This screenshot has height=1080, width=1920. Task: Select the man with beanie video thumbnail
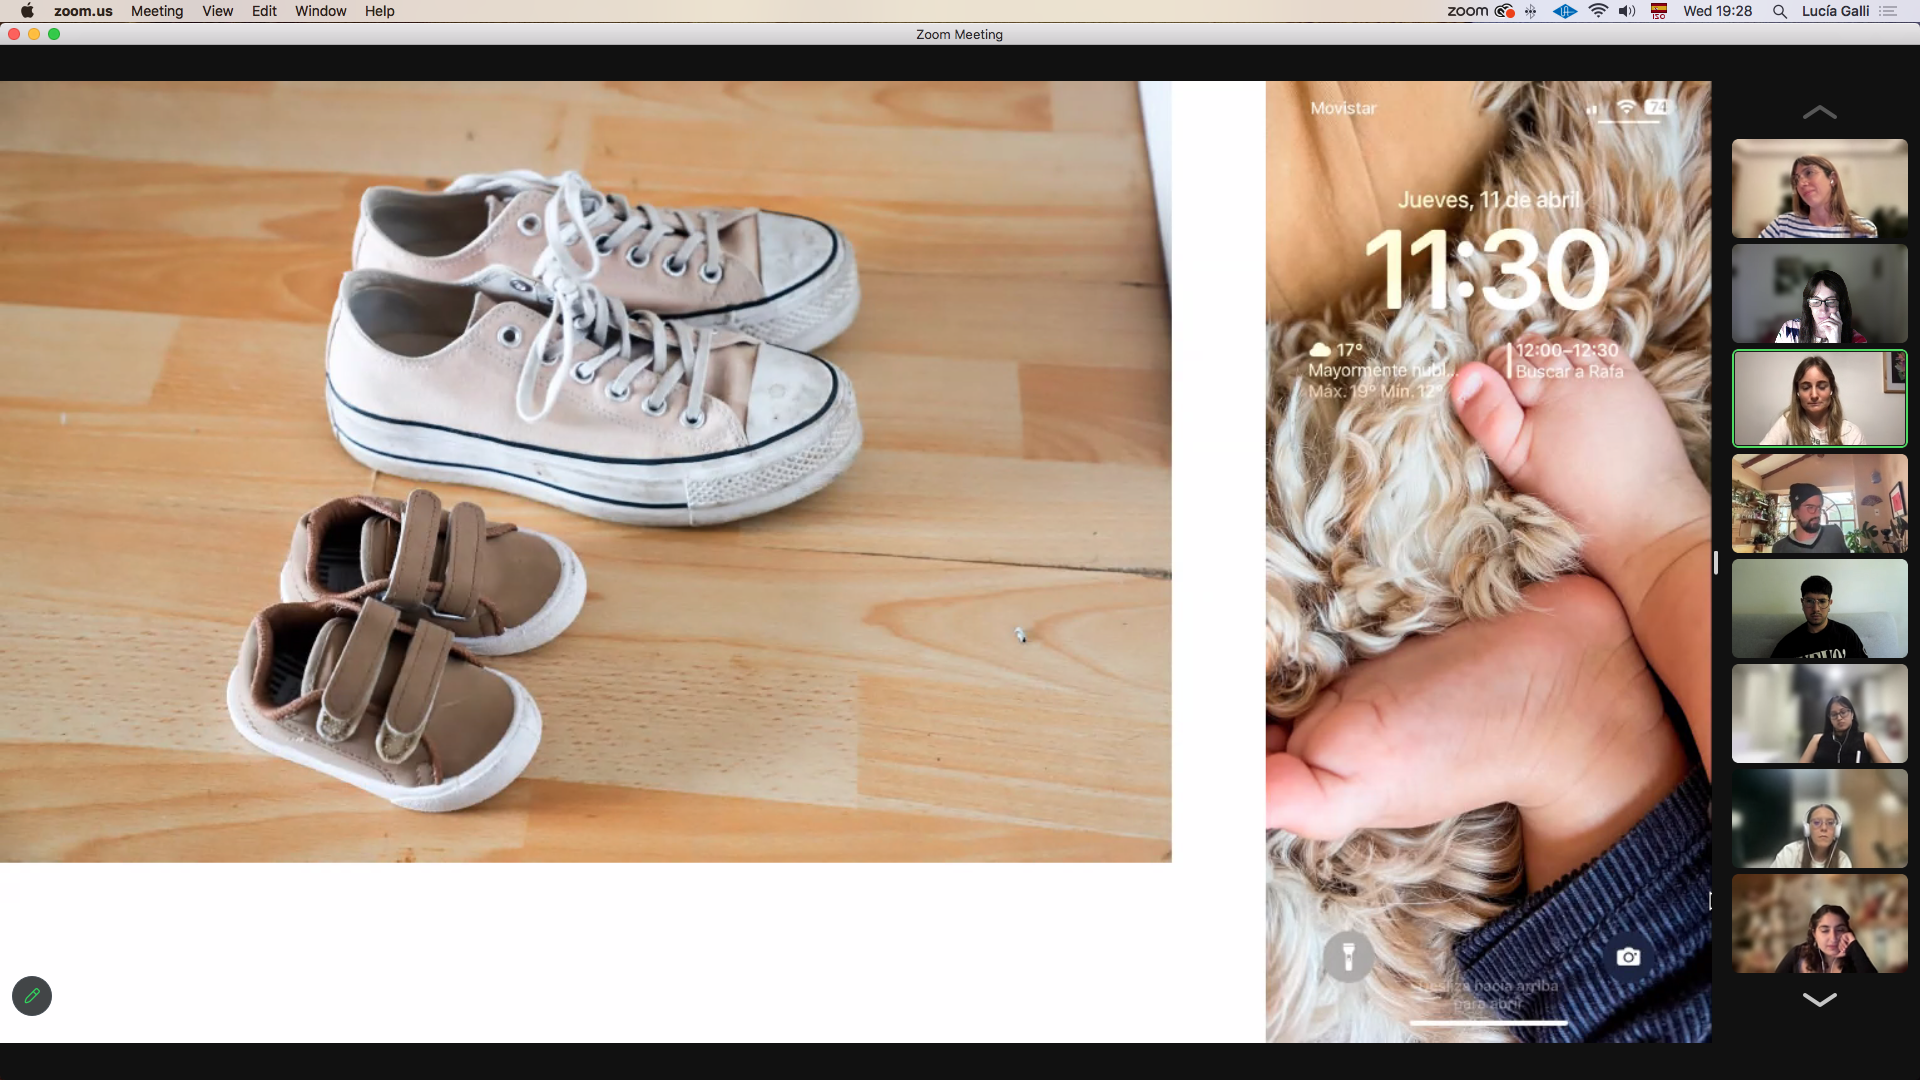1819,503
